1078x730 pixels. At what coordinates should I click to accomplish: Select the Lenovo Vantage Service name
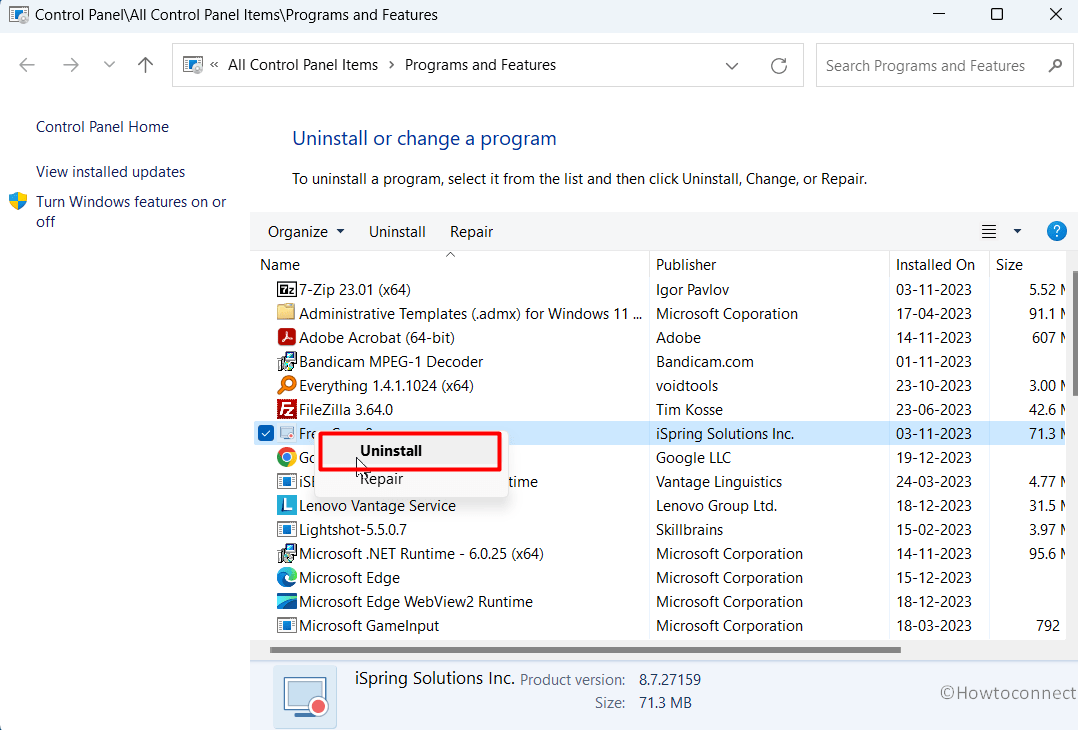pos(377,505)
